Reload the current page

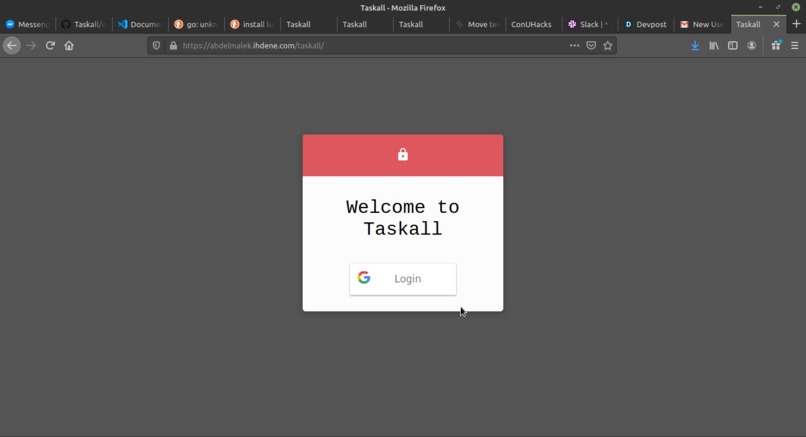[x=50, y=45]
